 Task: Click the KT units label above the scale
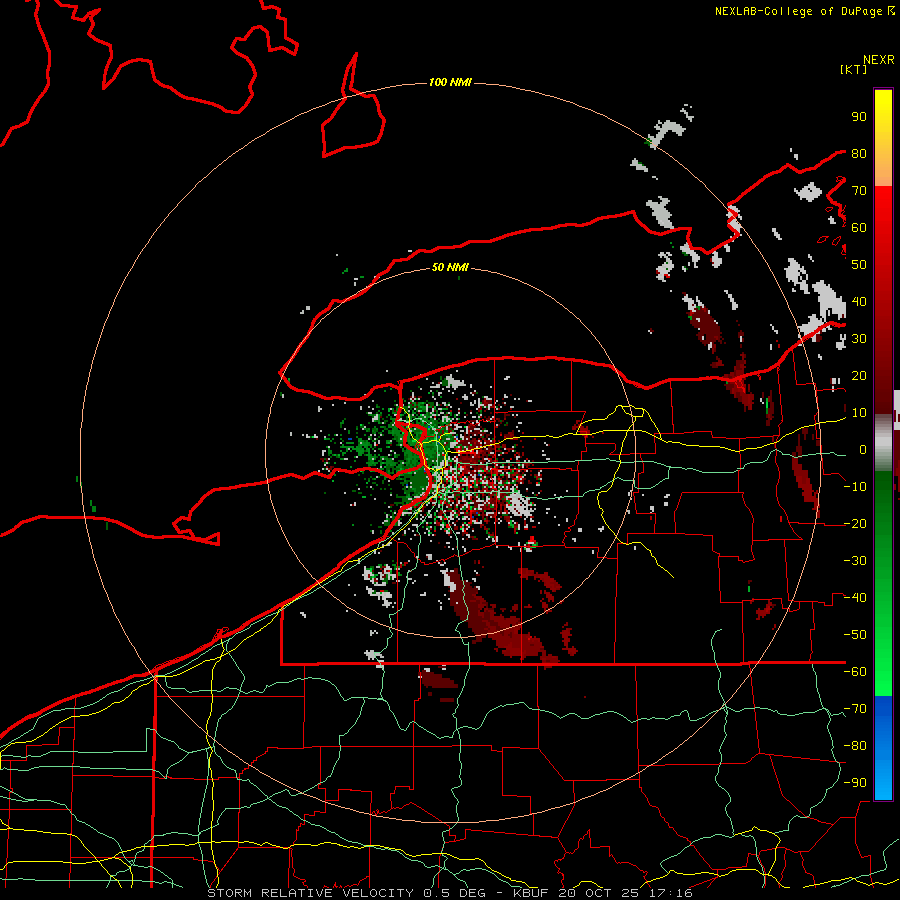[x=854, y=69]
